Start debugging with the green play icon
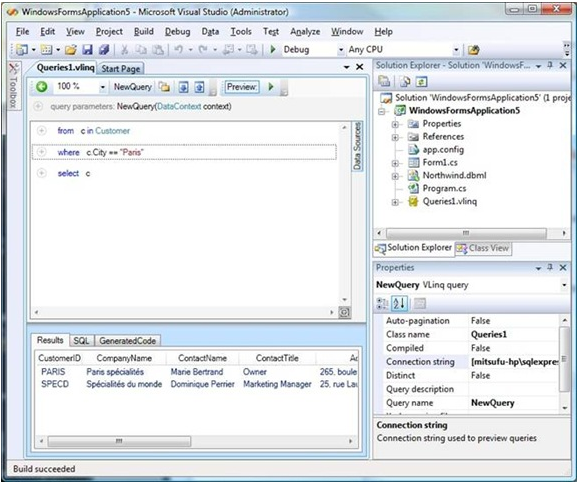 [x=273, y=49]
